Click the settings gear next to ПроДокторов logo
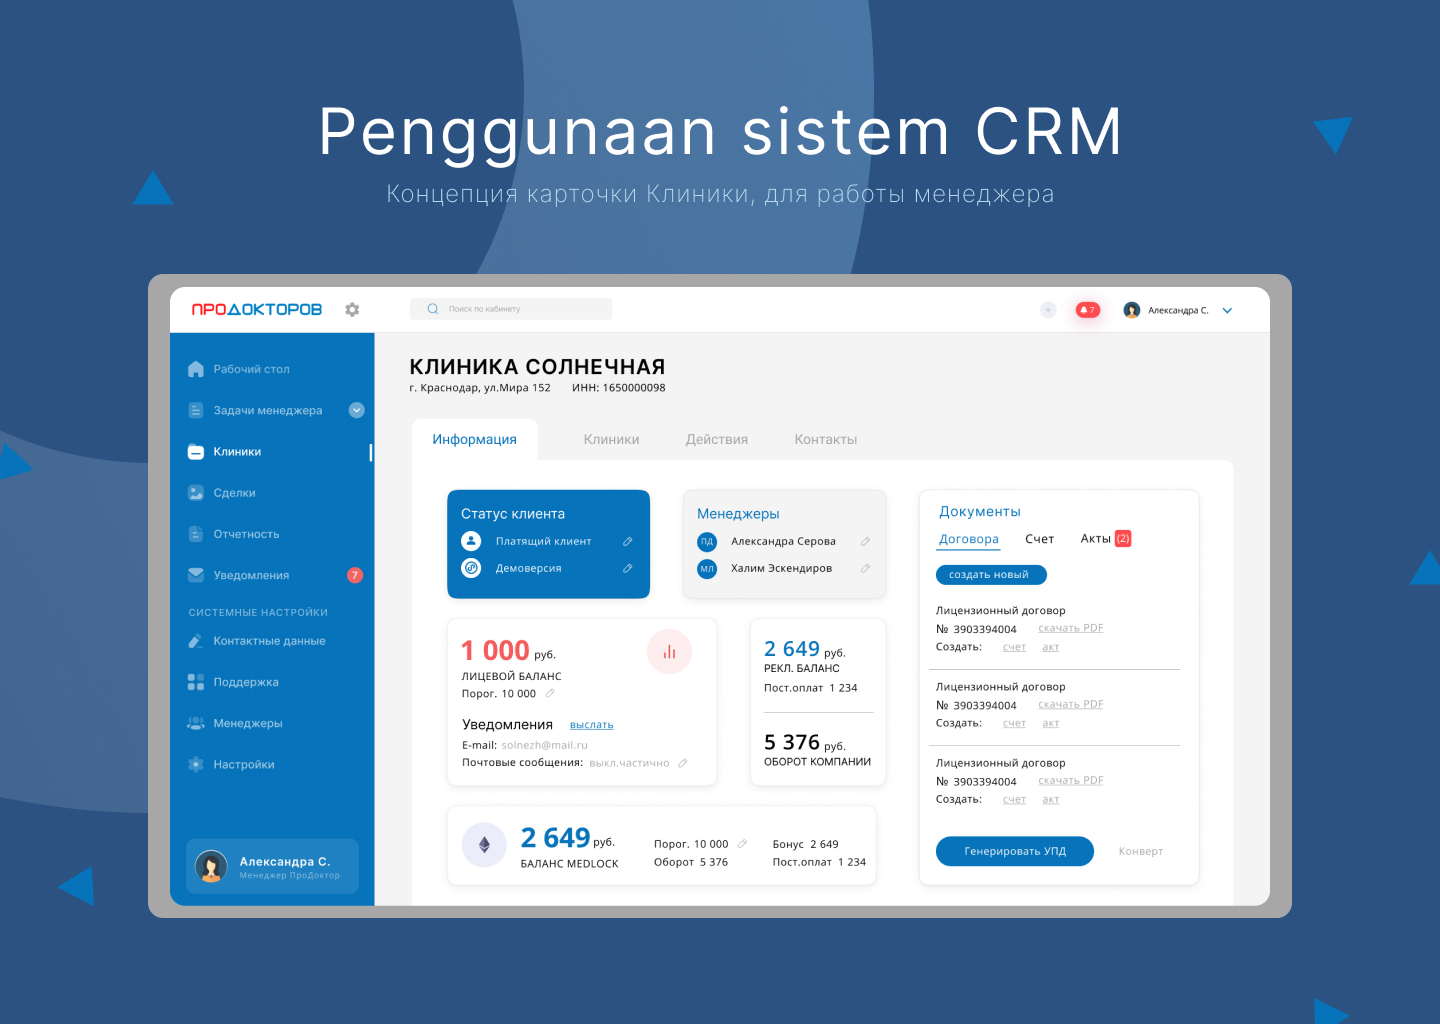1440x1024 pixels. click(352, 310)
